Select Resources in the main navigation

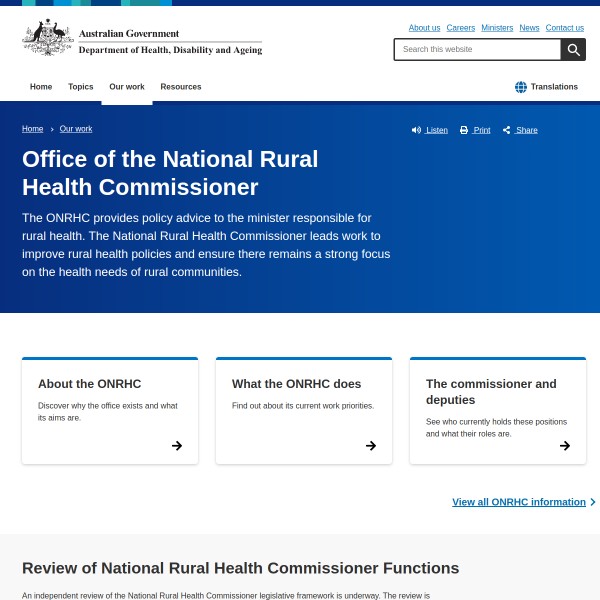(x=181, y=87)
